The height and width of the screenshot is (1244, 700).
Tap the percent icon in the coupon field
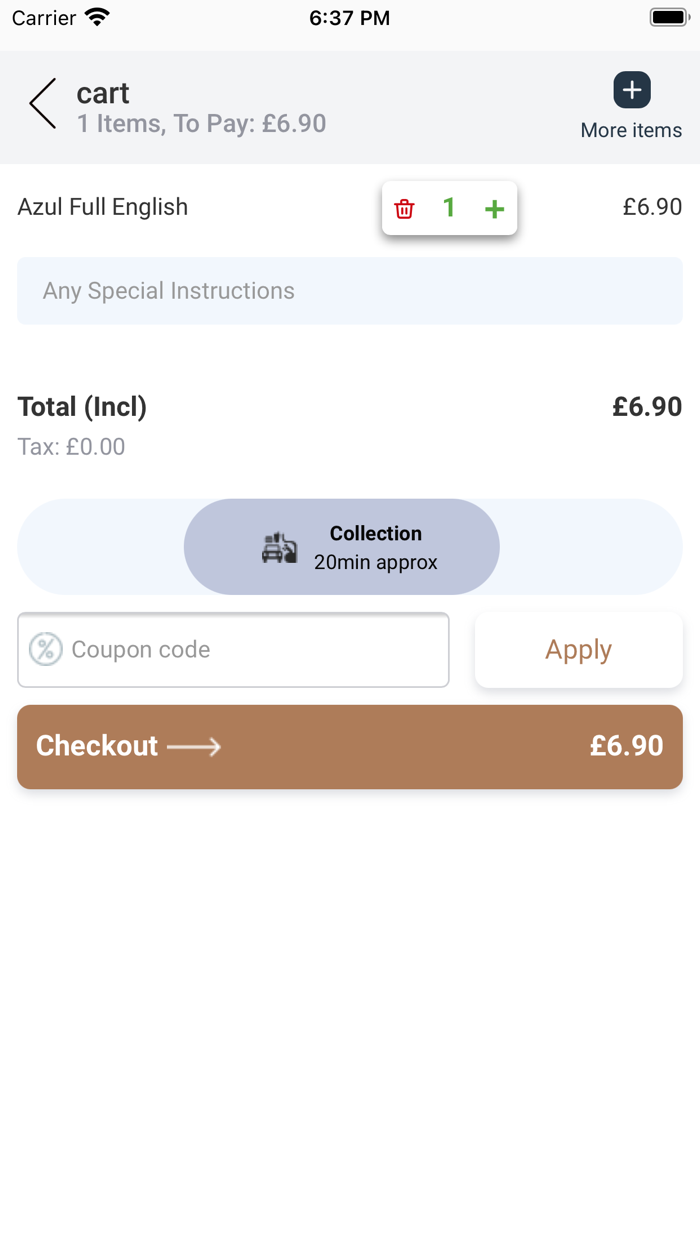click(x=45, y=649)
